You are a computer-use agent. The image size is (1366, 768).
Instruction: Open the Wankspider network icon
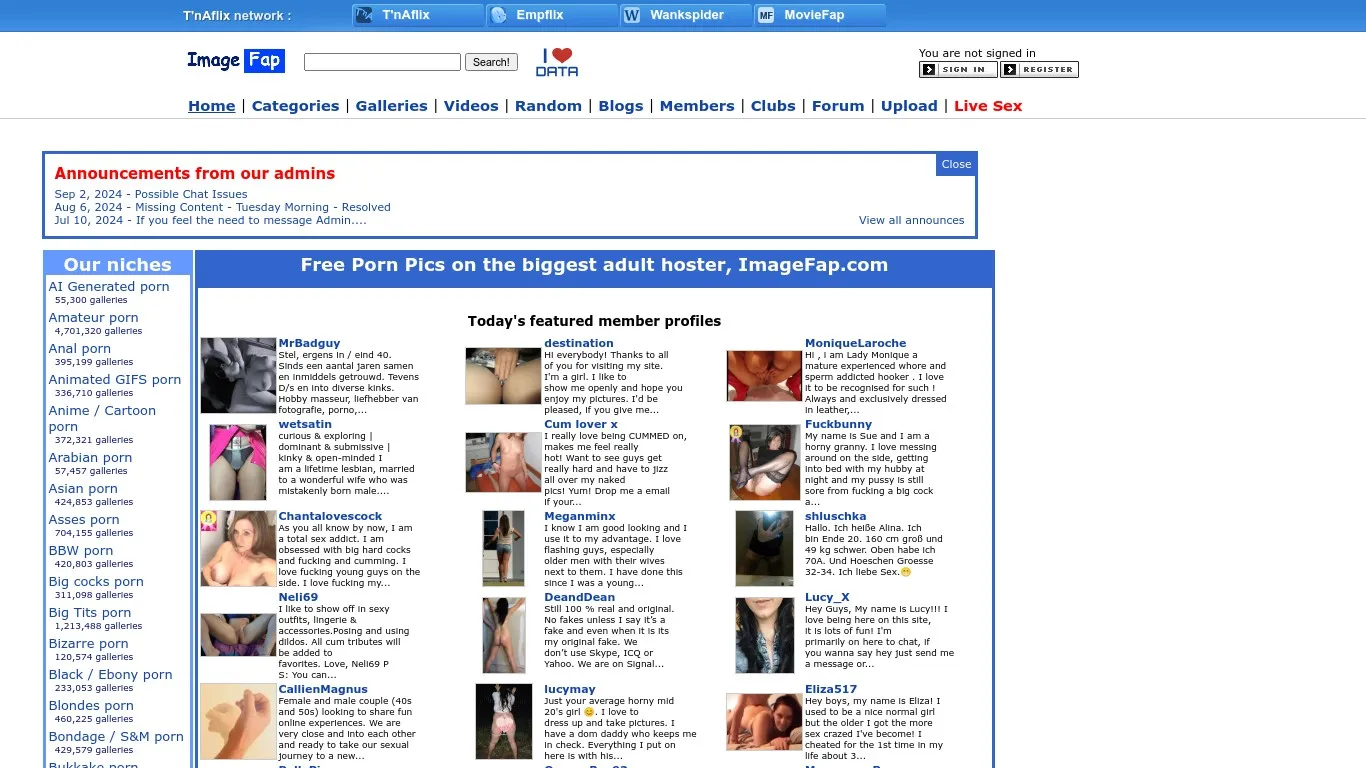(x=685, y=15)
